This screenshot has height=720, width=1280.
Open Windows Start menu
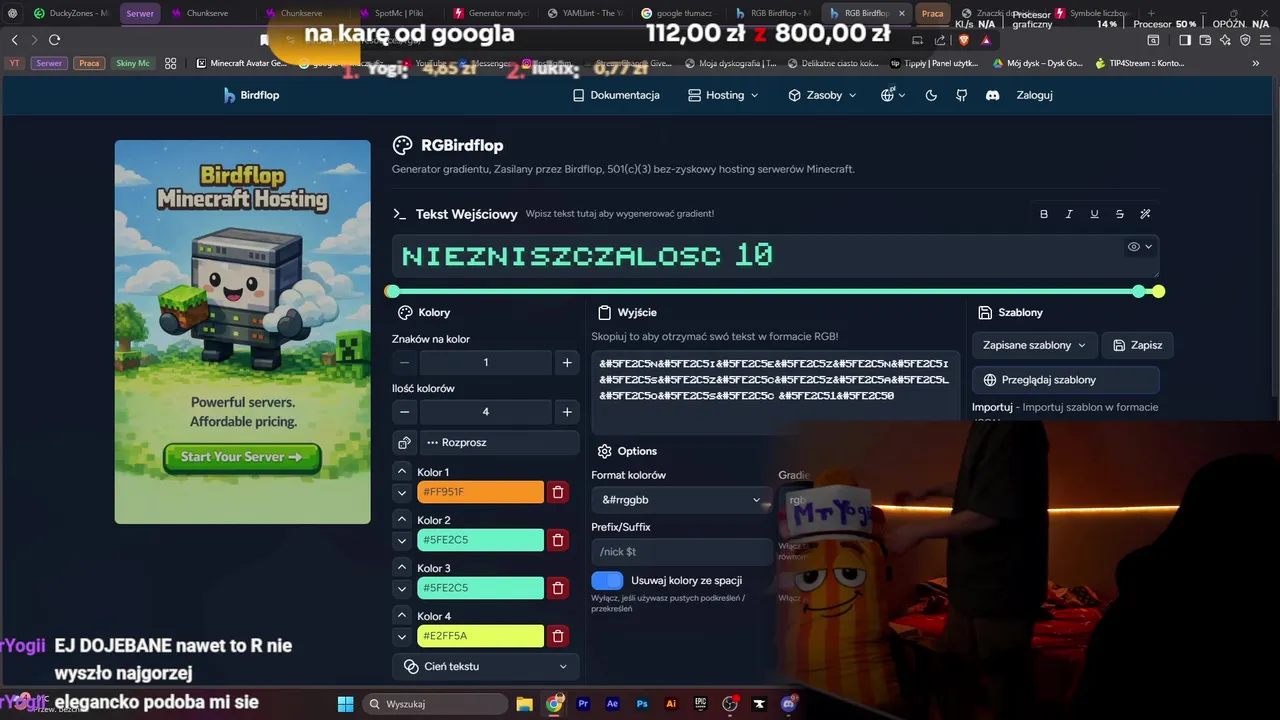point(345,704)
